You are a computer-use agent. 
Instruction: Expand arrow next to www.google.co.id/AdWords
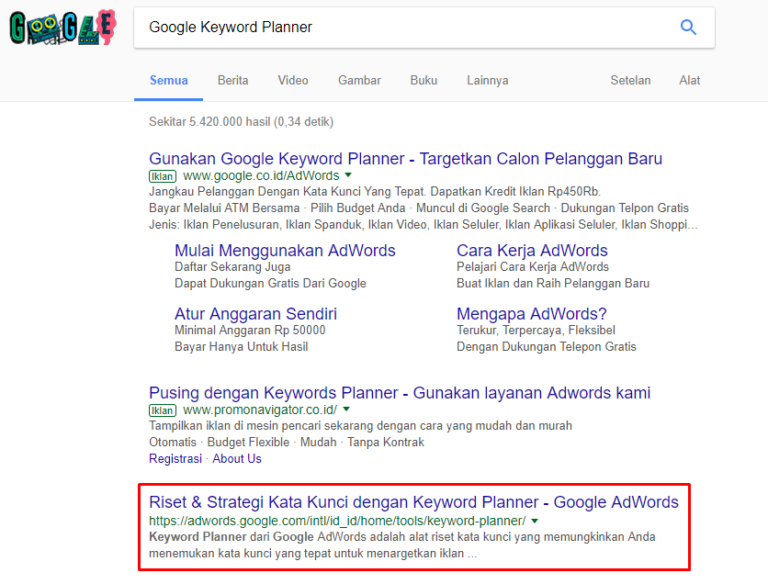point(348,175)
